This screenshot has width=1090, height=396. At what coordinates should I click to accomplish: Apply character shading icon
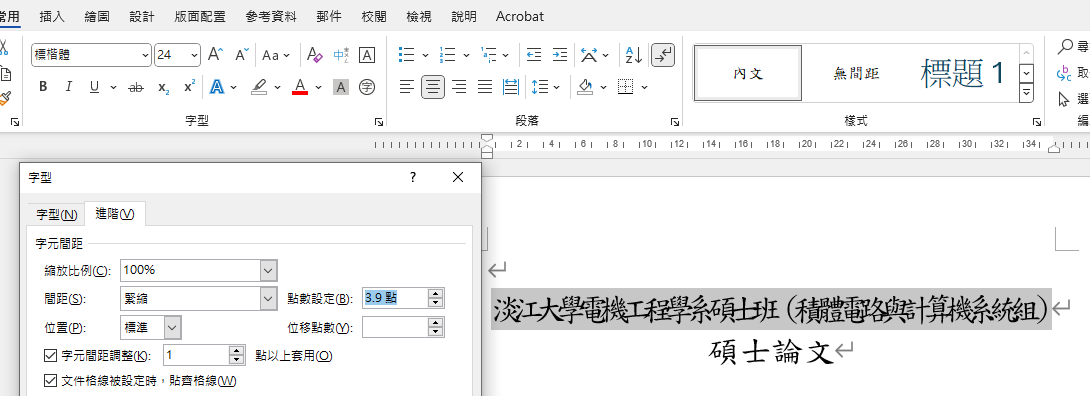341,87
